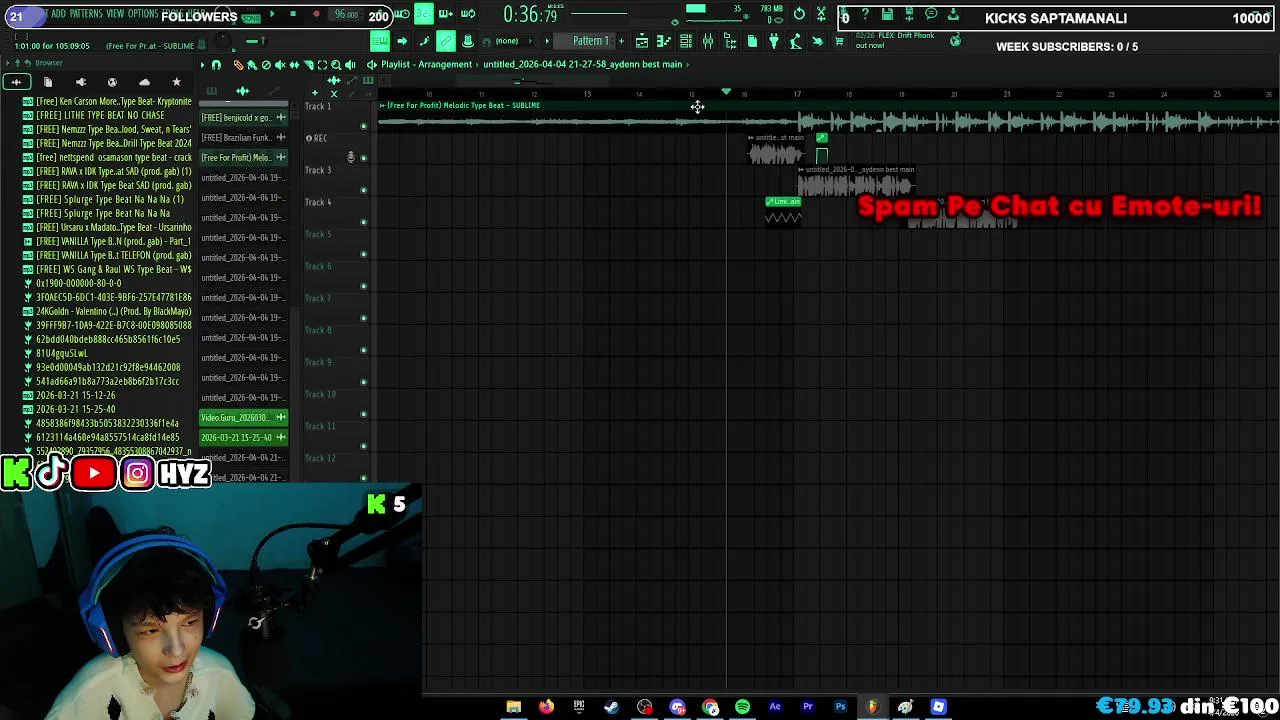Mute Track 3 using its green dot
This screenshot has width=1280, height=720.
(363, 190)
